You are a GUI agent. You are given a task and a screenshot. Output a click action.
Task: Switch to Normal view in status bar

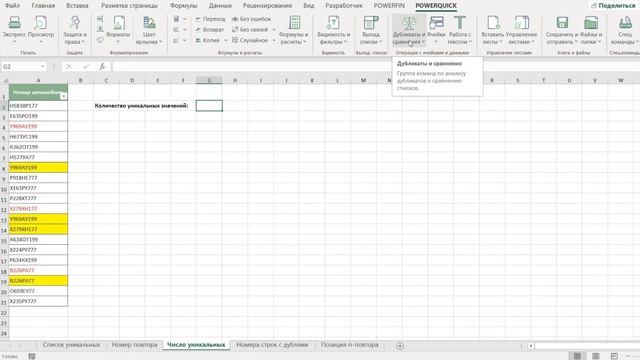coord(577,356)
